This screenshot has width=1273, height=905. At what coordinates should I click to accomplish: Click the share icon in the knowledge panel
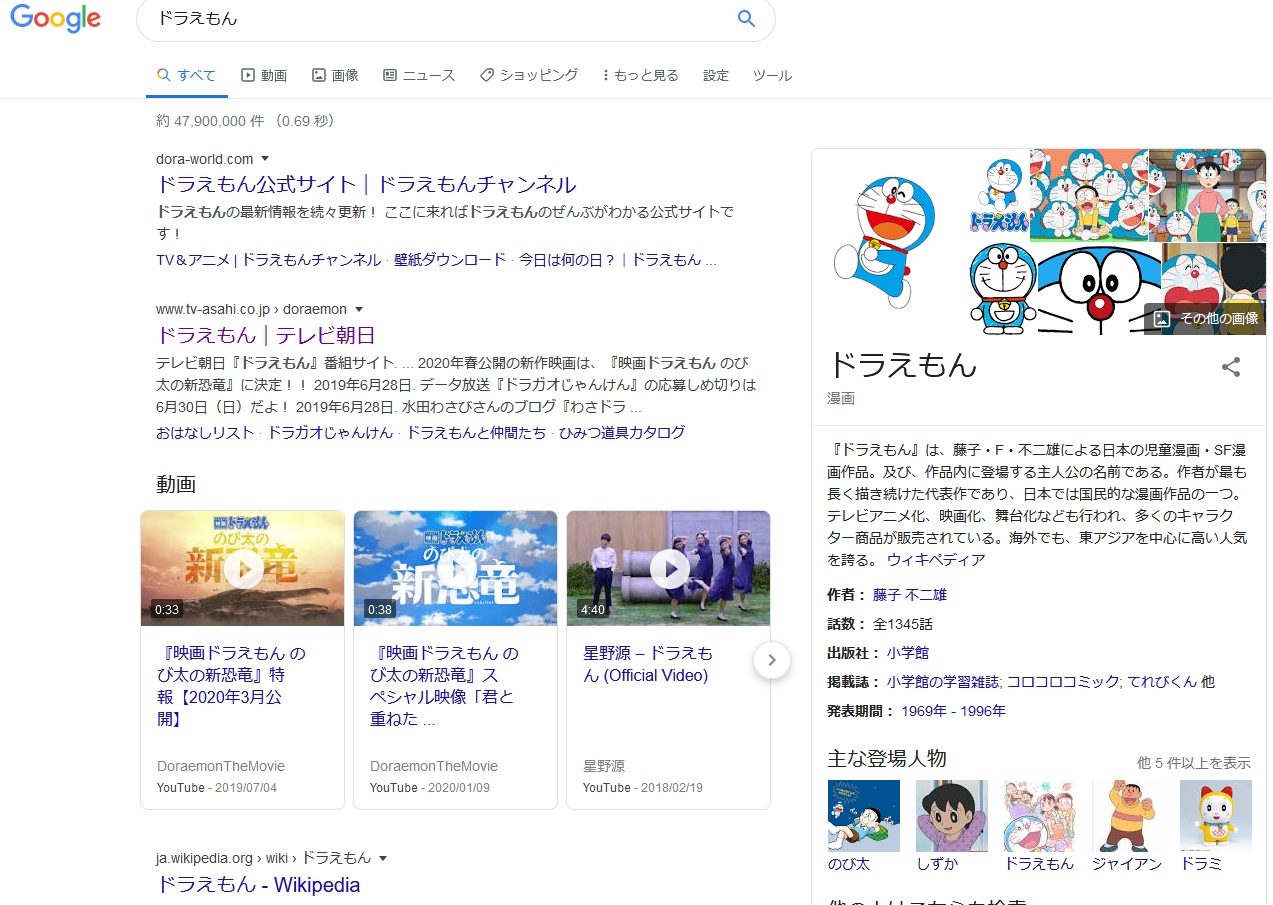pyautogui.click(x=1231, y=367)
